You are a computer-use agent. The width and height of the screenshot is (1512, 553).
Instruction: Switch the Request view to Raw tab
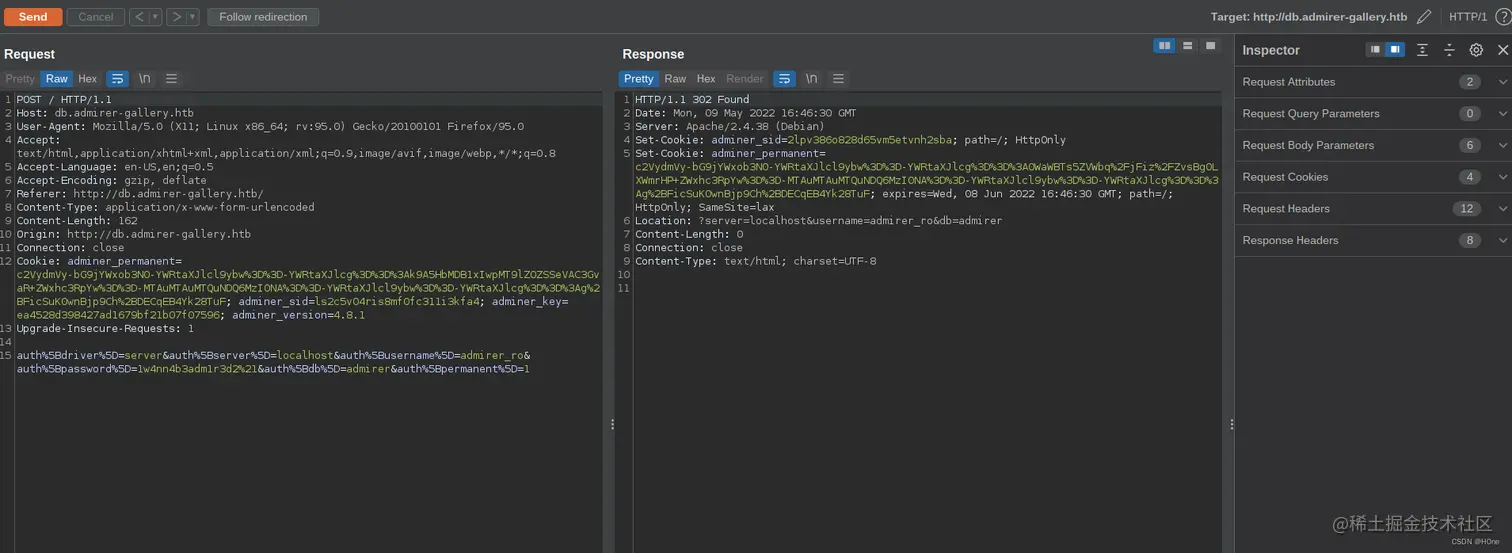point(57,79)
